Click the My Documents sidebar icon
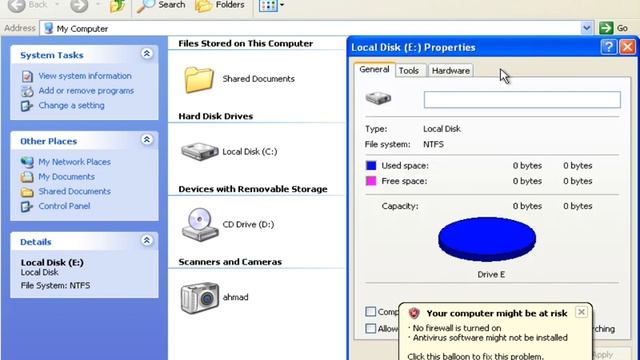Image resolution: width=640 pixels, height=360 pixels. point(27,177)
